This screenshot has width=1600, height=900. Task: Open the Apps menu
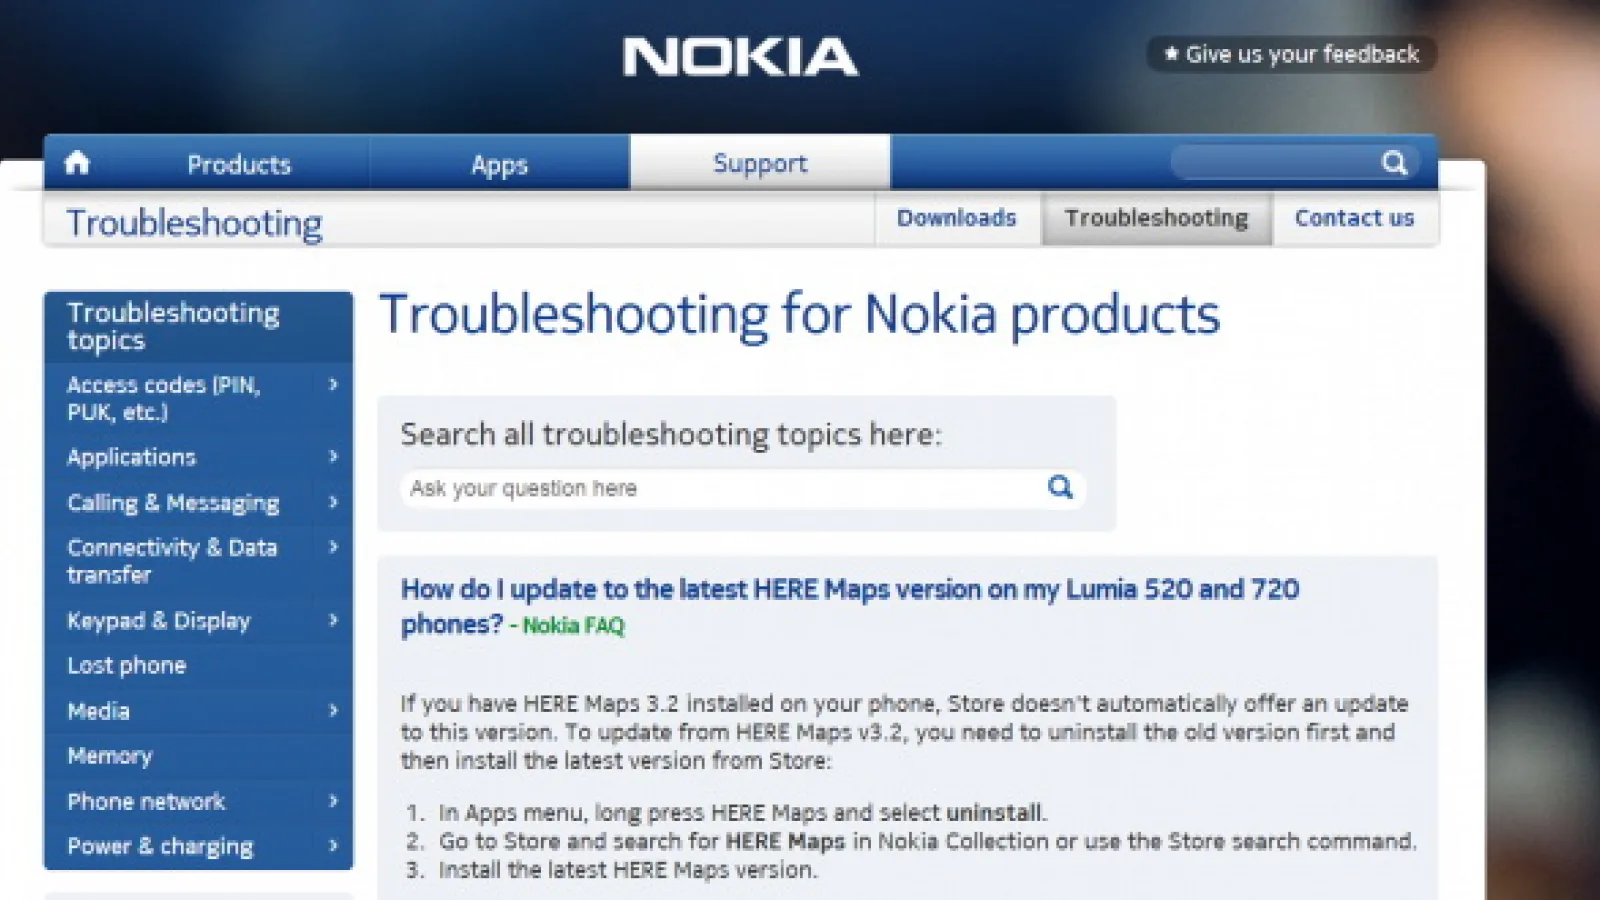pos(499,164)
